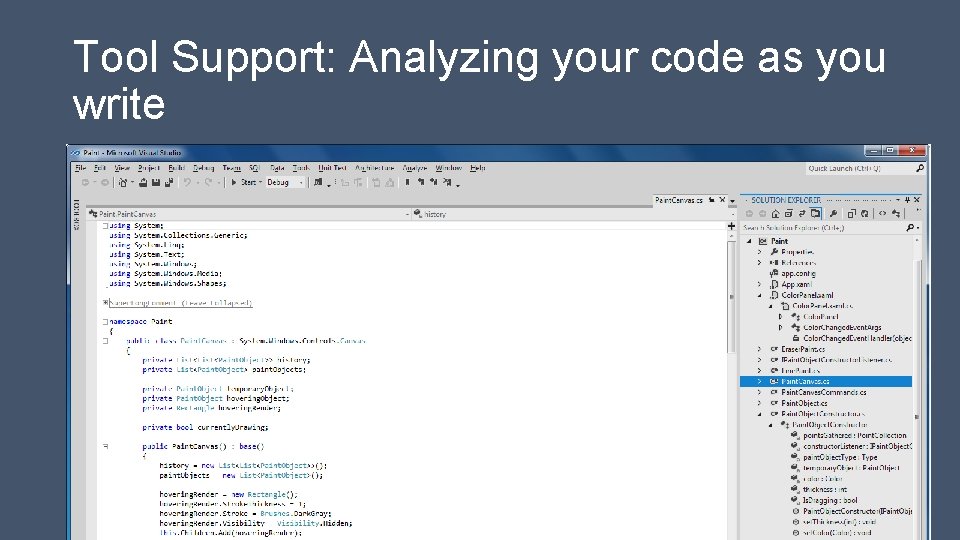This screenshot has width=960, height=540.
Task: Click Solution Explorer Collapse All icon
Action: [789, 214]
